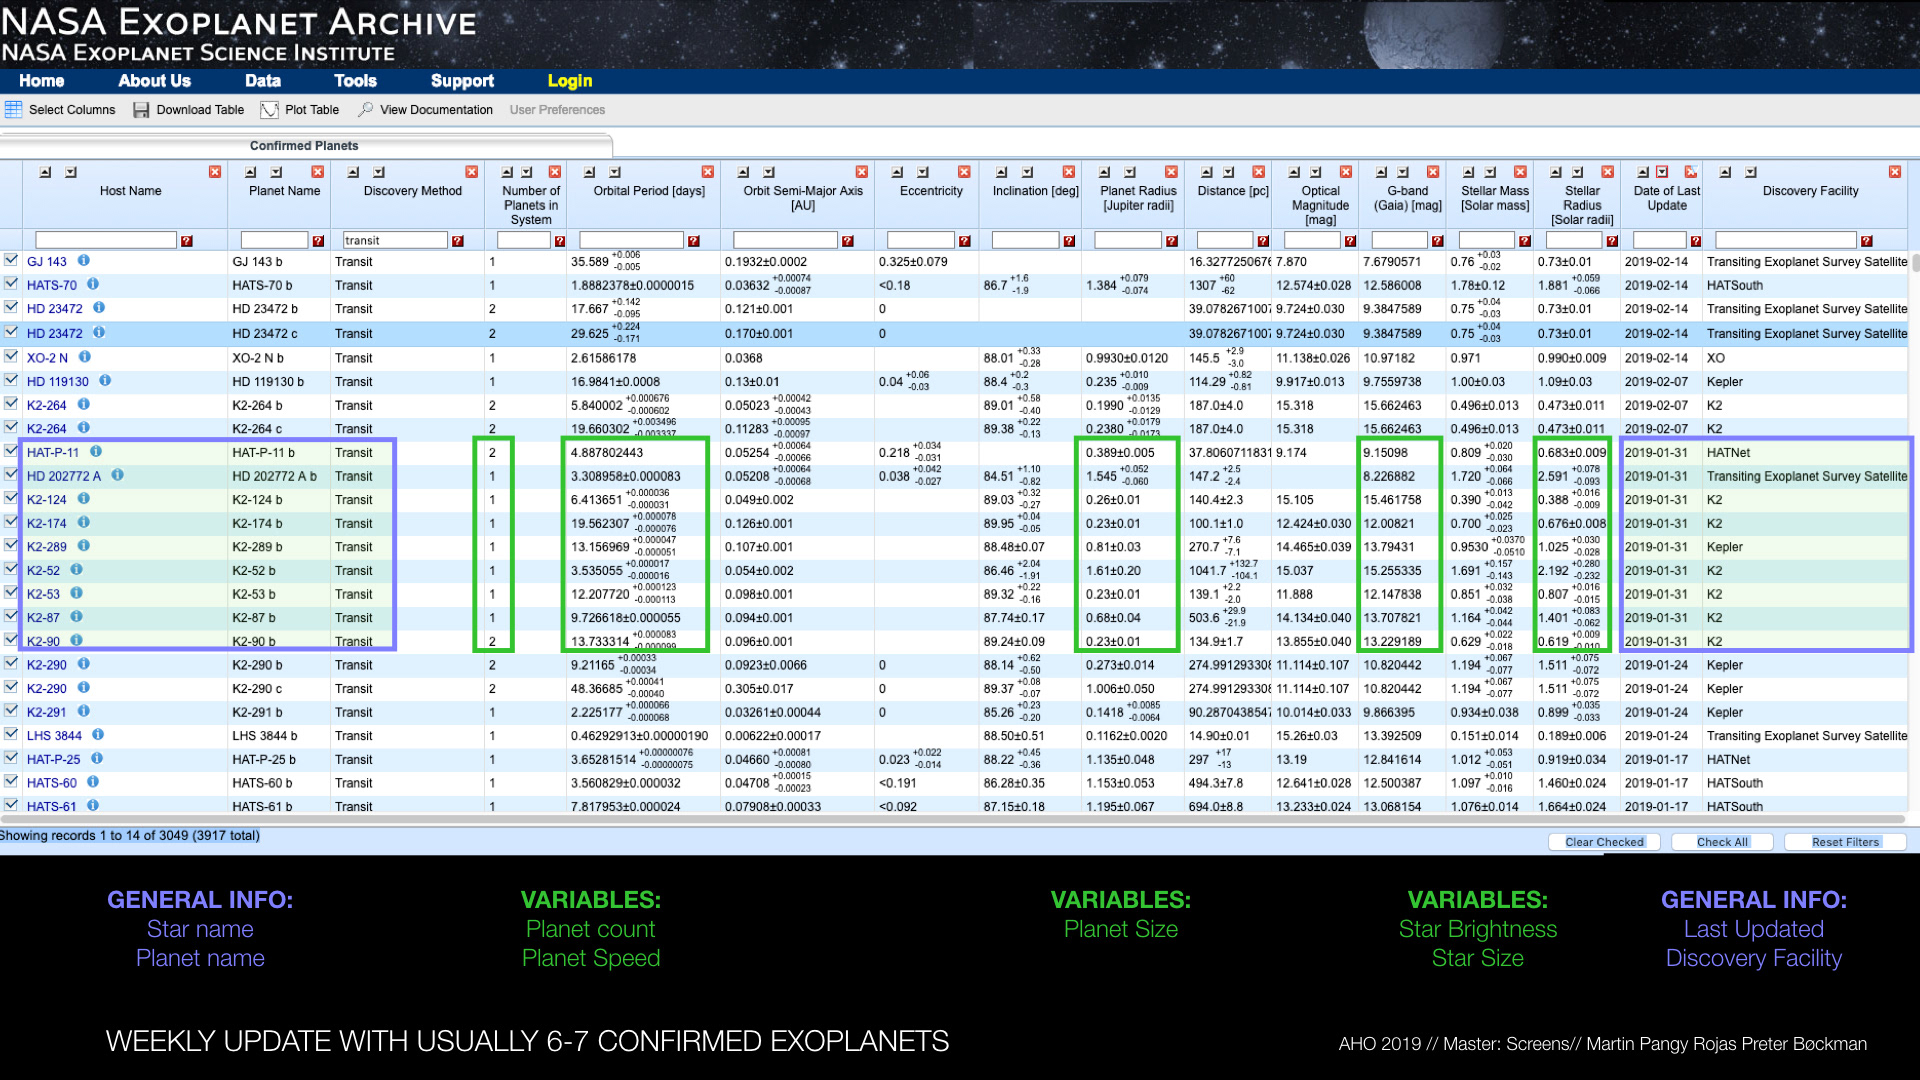Viewport: 1920px width, 1080px height.
Task: Show info for host HD 119130
Action: (x=105, y=381)
